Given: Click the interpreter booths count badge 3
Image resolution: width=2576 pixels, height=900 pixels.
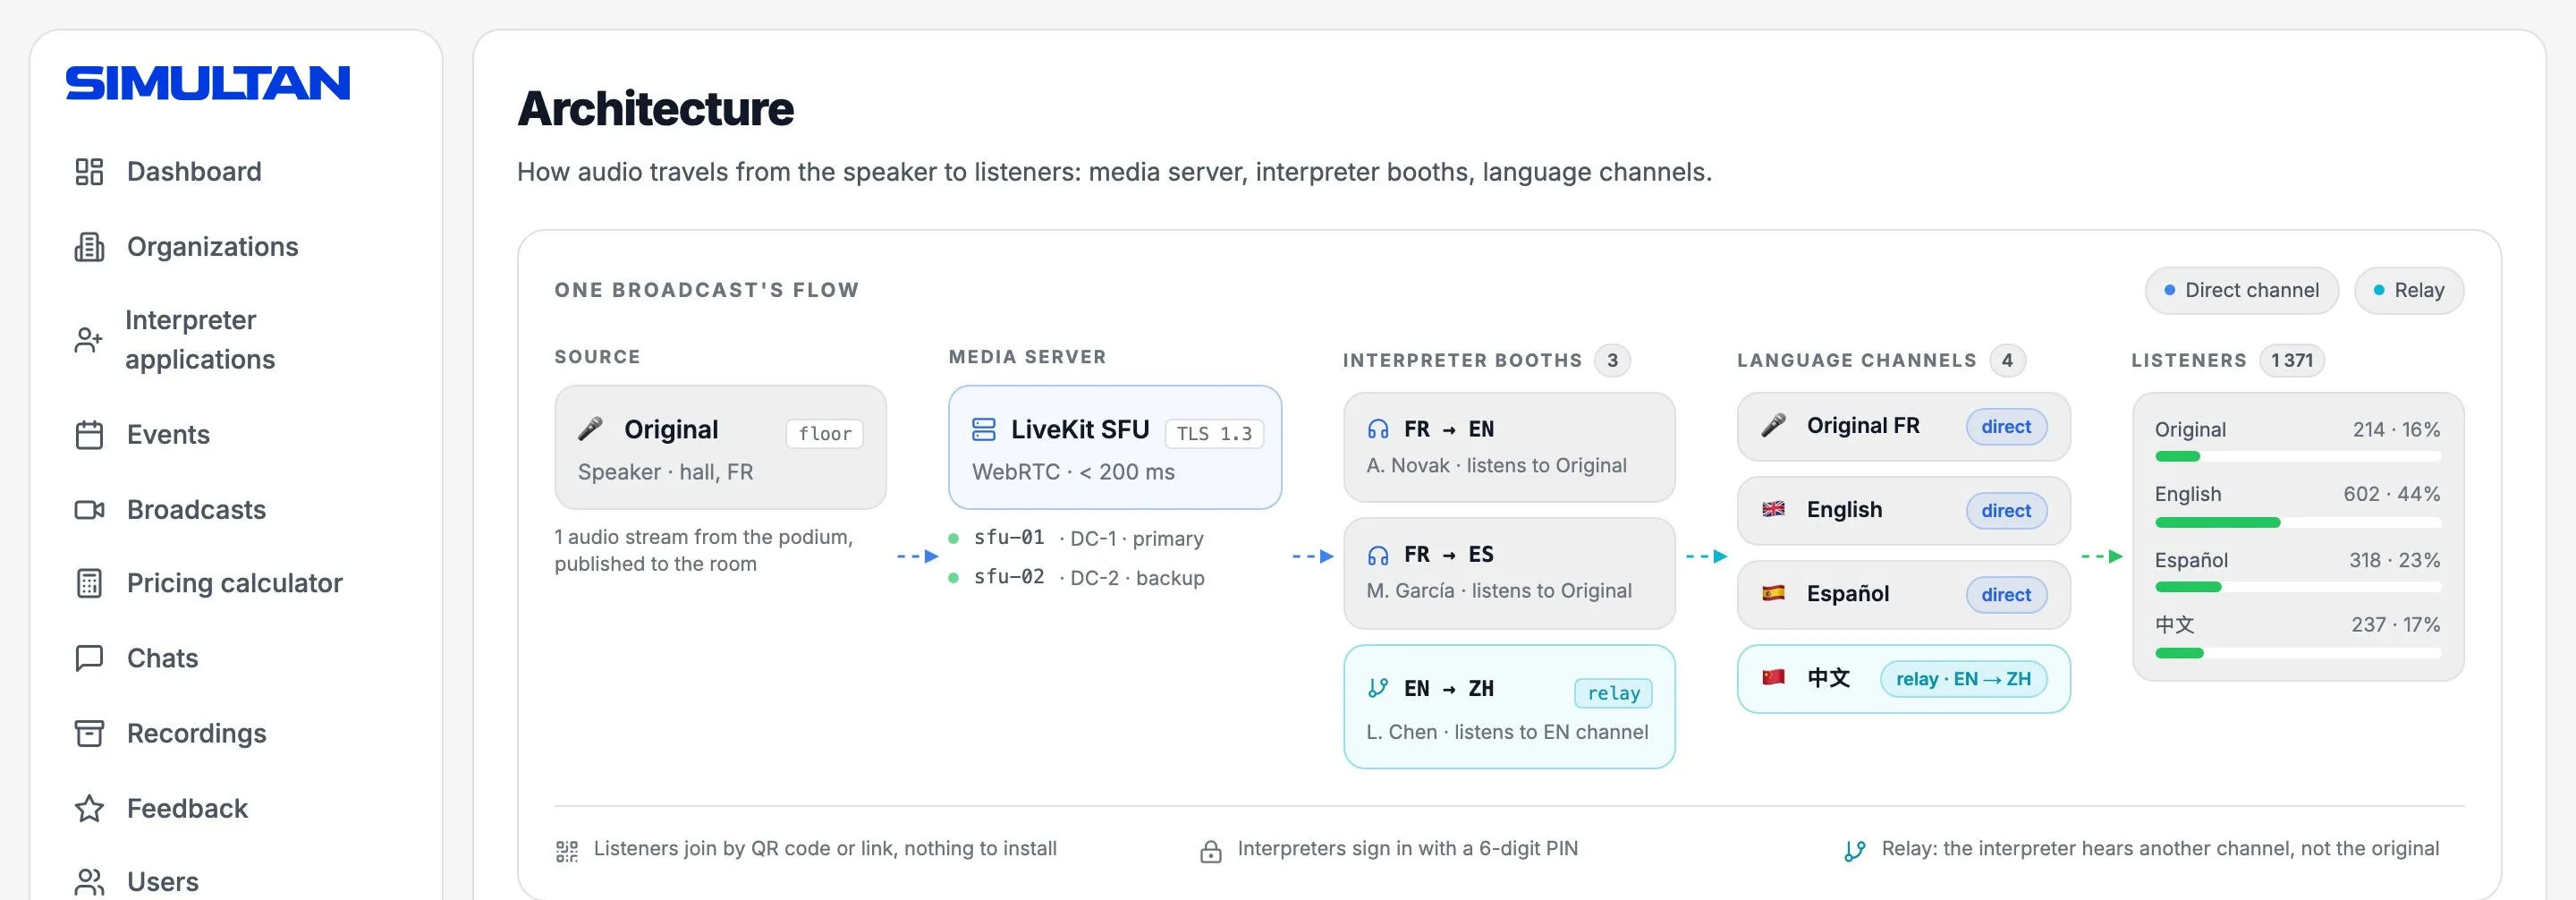Looking at the screenshot, I should pos(1612,360).
